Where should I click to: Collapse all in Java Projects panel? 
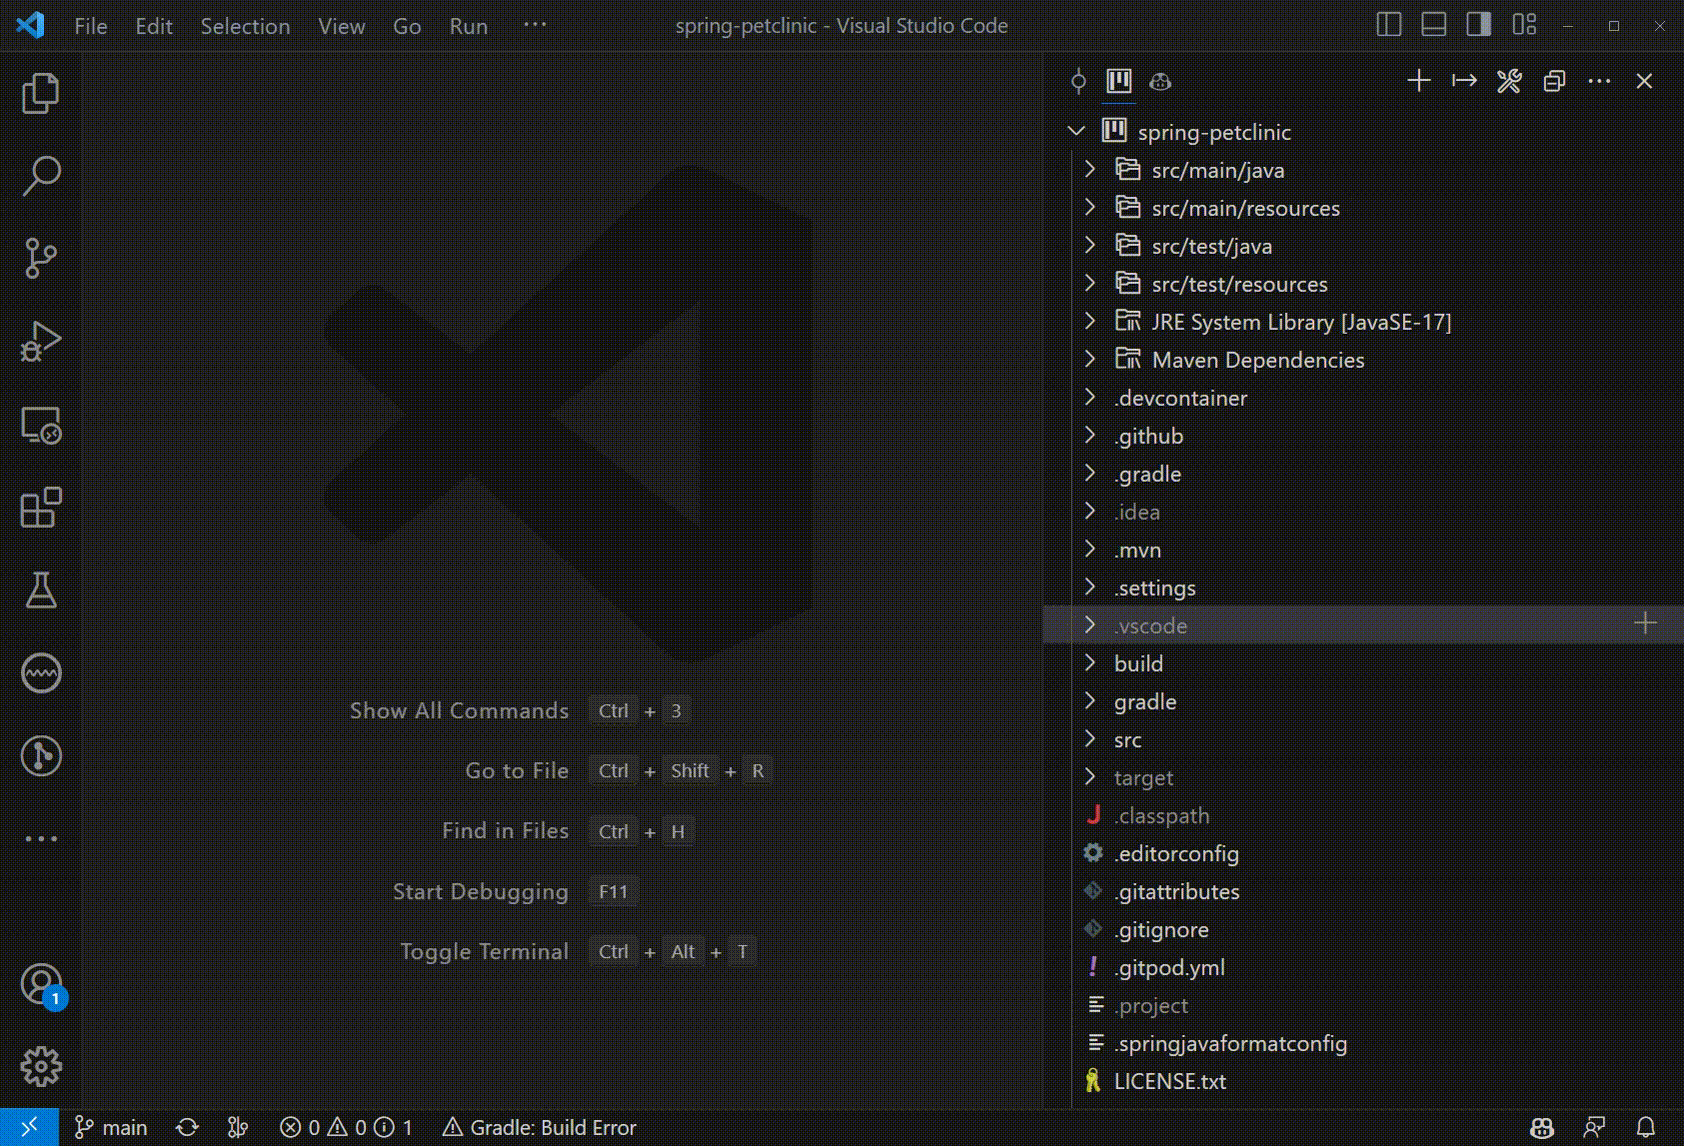[1554, 81]
